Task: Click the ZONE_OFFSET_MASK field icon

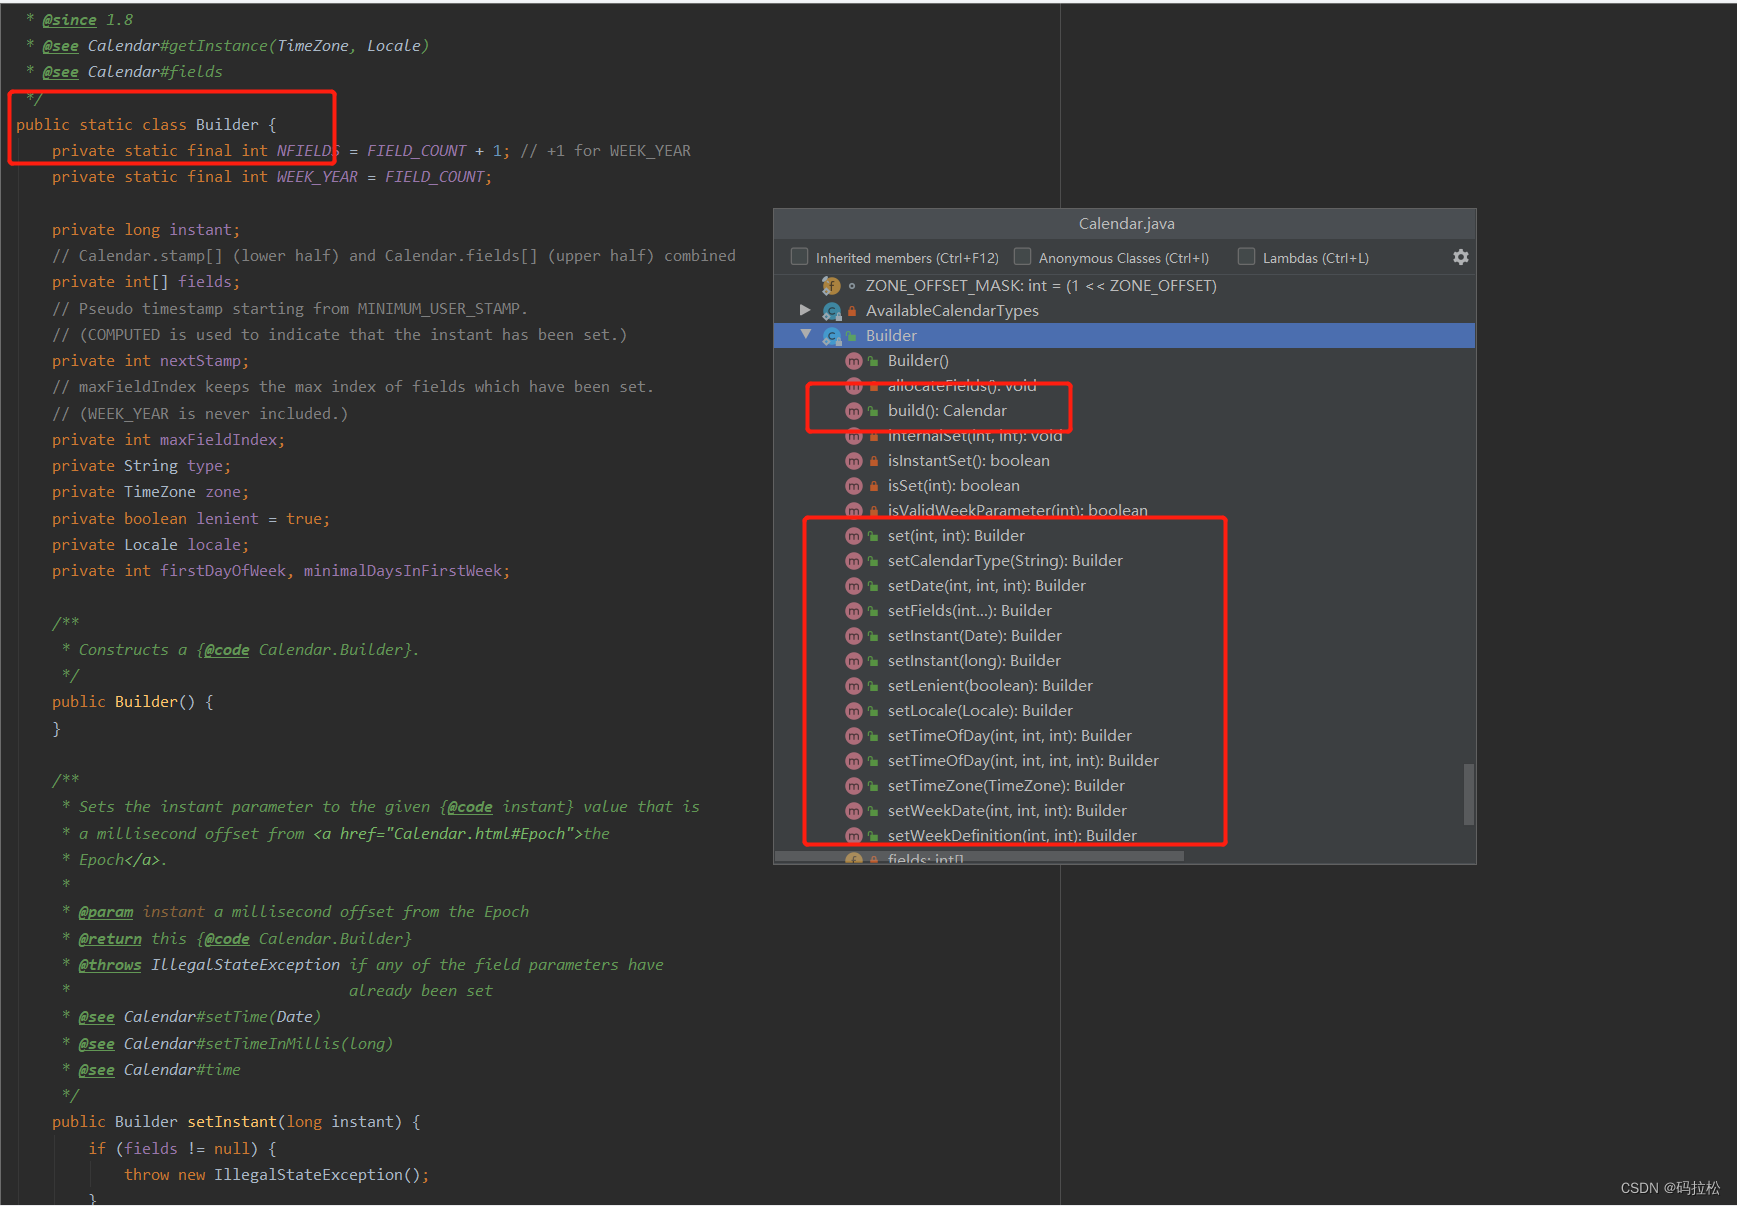Action: click(831, 286)
